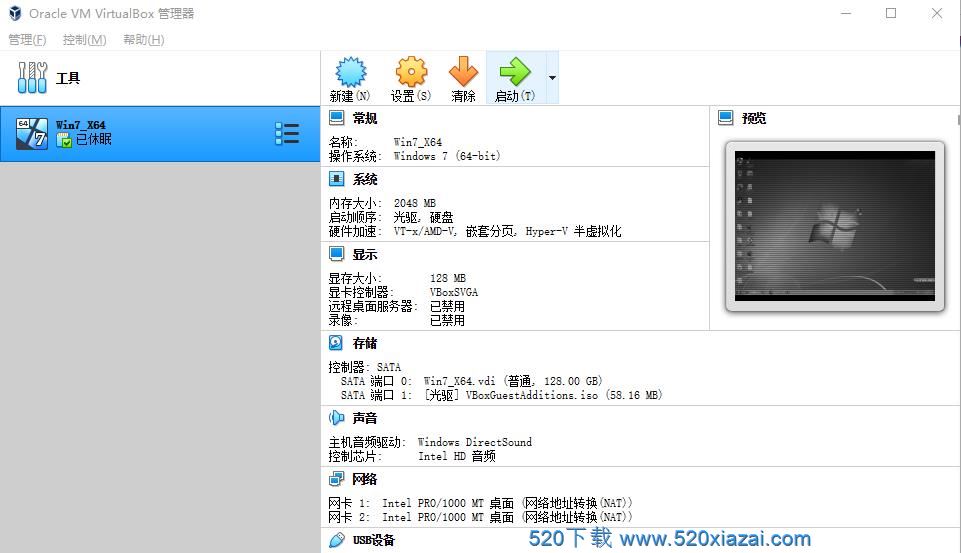The width and height of the screenshot is (961, 553).
Task: Minimize the VirtualBox Manager window
Action: point(846,13)
